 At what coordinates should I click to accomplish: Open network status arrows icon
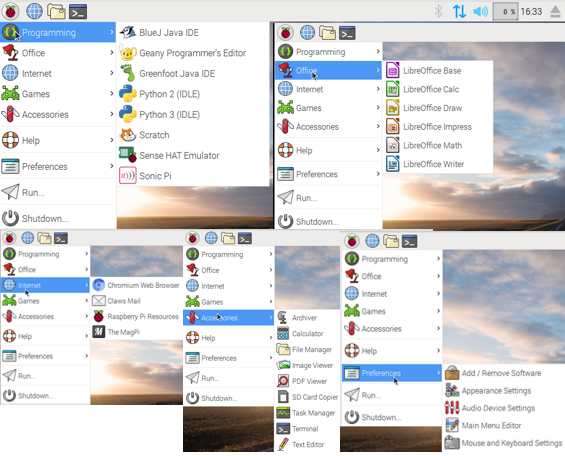click(x=459, y=12)
